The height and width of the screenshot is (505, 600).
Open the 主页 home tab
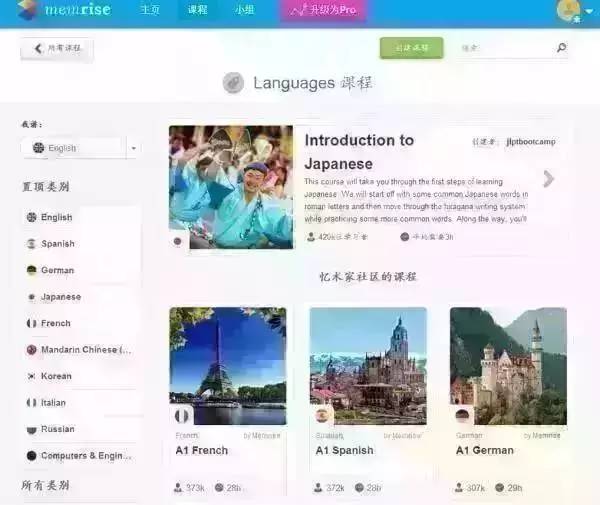click(149, 9)
